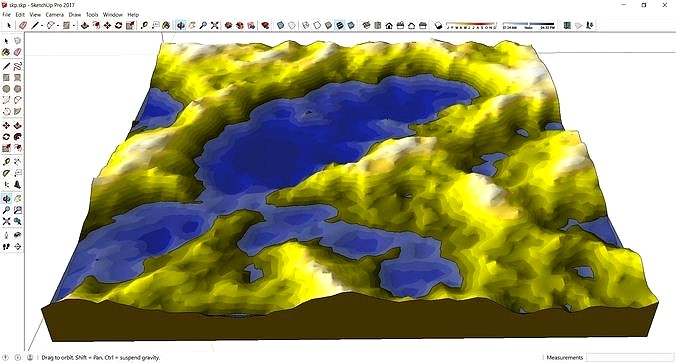This screenshot has width=676, height=363.
Task: Select the Dimension tool
Action: [x=17, y=162]
